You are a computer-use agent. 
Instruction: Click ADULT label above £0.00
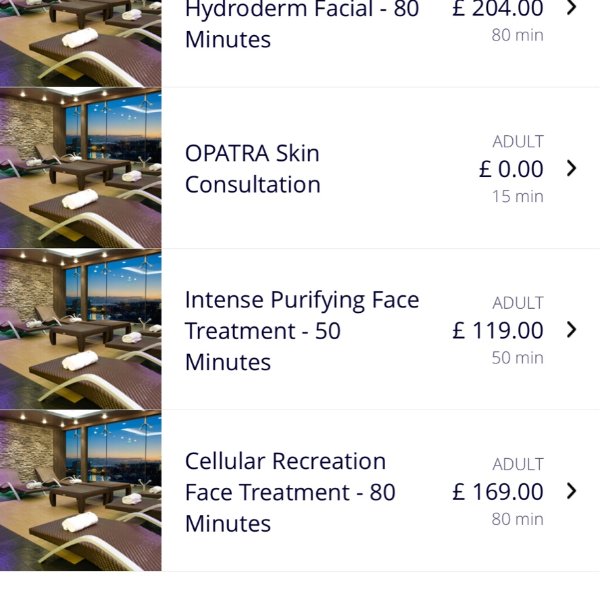517,142
